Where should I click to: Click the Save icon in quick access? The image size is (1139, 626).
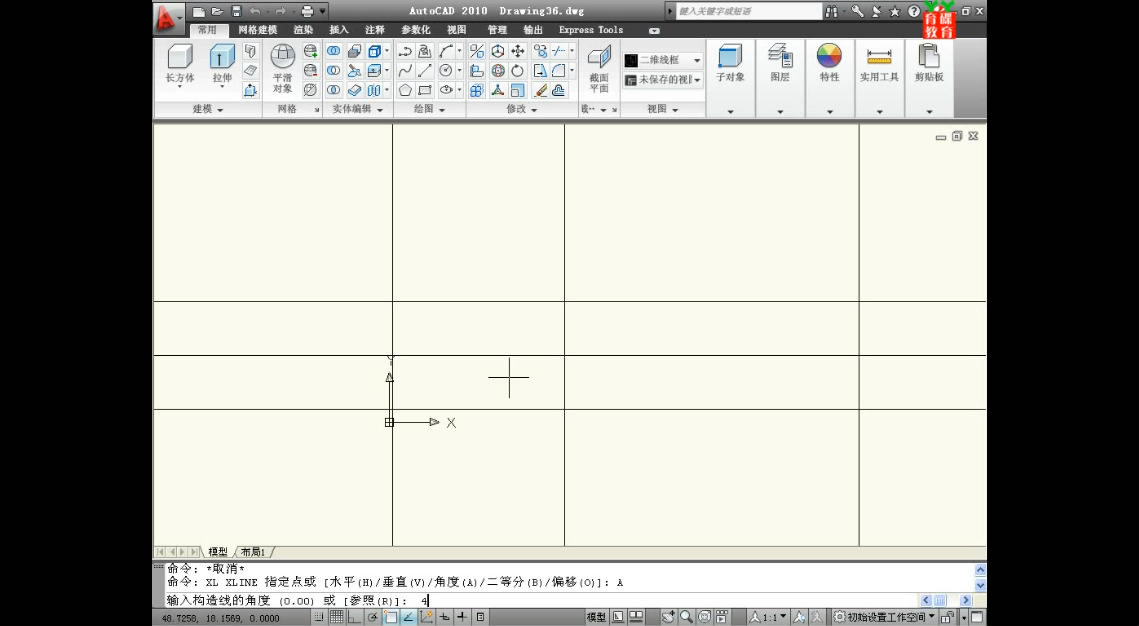[x=236, y=11]
